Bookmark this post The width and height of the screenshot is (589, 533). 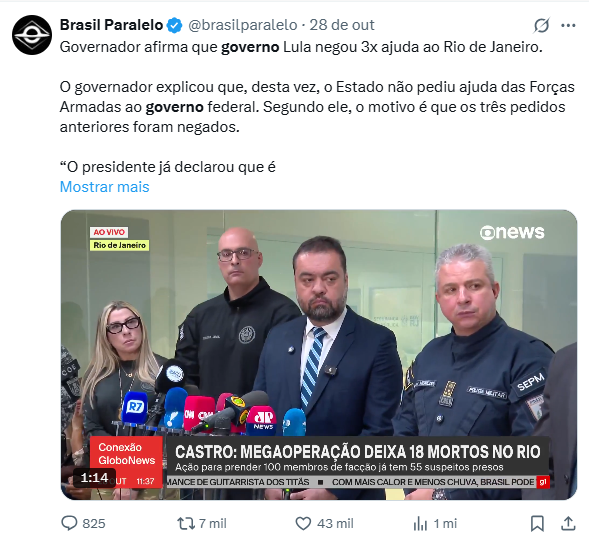(x=537, y=523)
